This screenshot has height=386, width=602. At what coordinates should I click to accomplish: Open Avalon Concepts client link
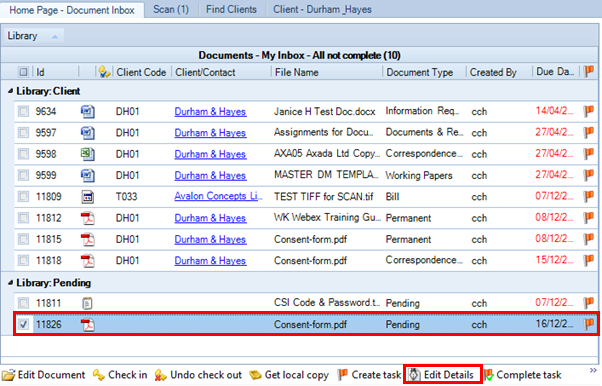coord(218,196)
